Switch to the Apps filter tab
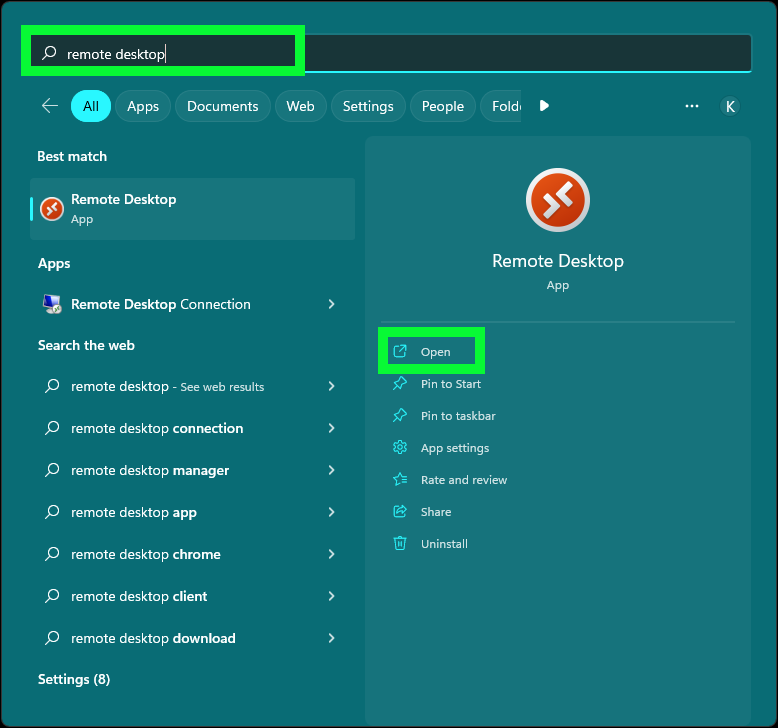This screenshot has height=728, width=778. click(143, 106)
